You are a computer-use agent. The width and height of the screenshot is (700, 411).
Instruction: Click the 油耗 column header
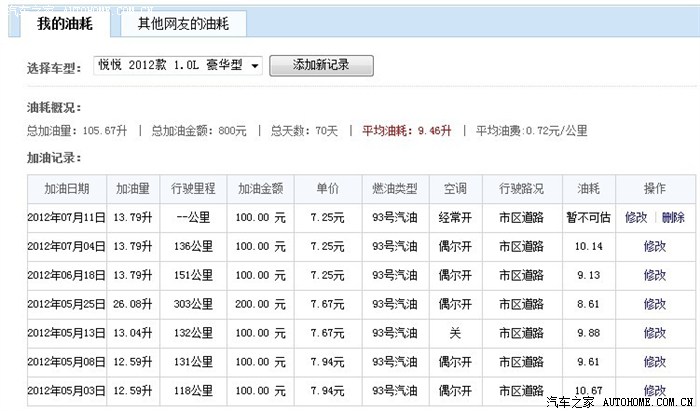[589, 189]
